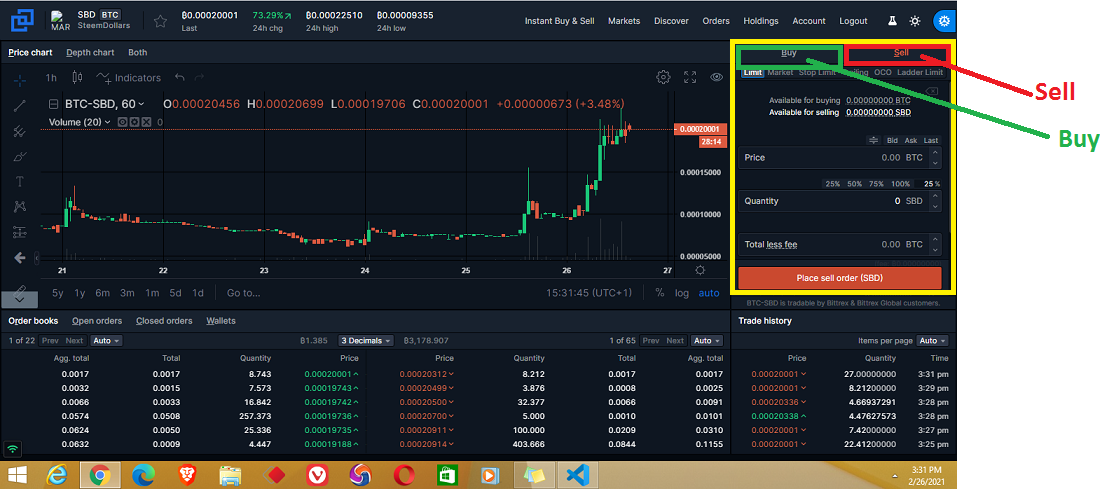Remove the Volume indicator

[x=146, y=122]
